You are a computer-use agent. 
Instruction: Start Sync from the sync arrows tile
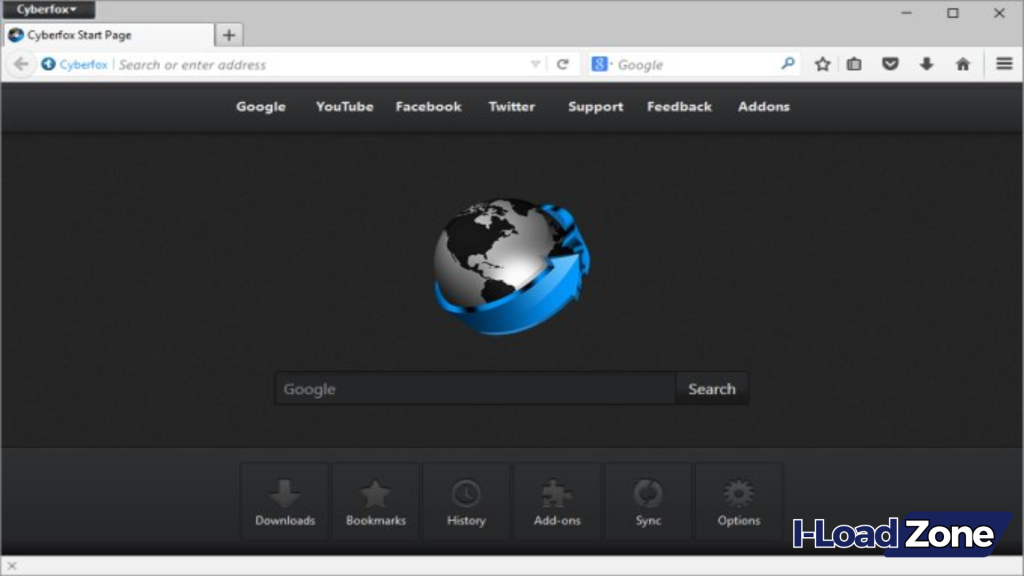point(648,500)
